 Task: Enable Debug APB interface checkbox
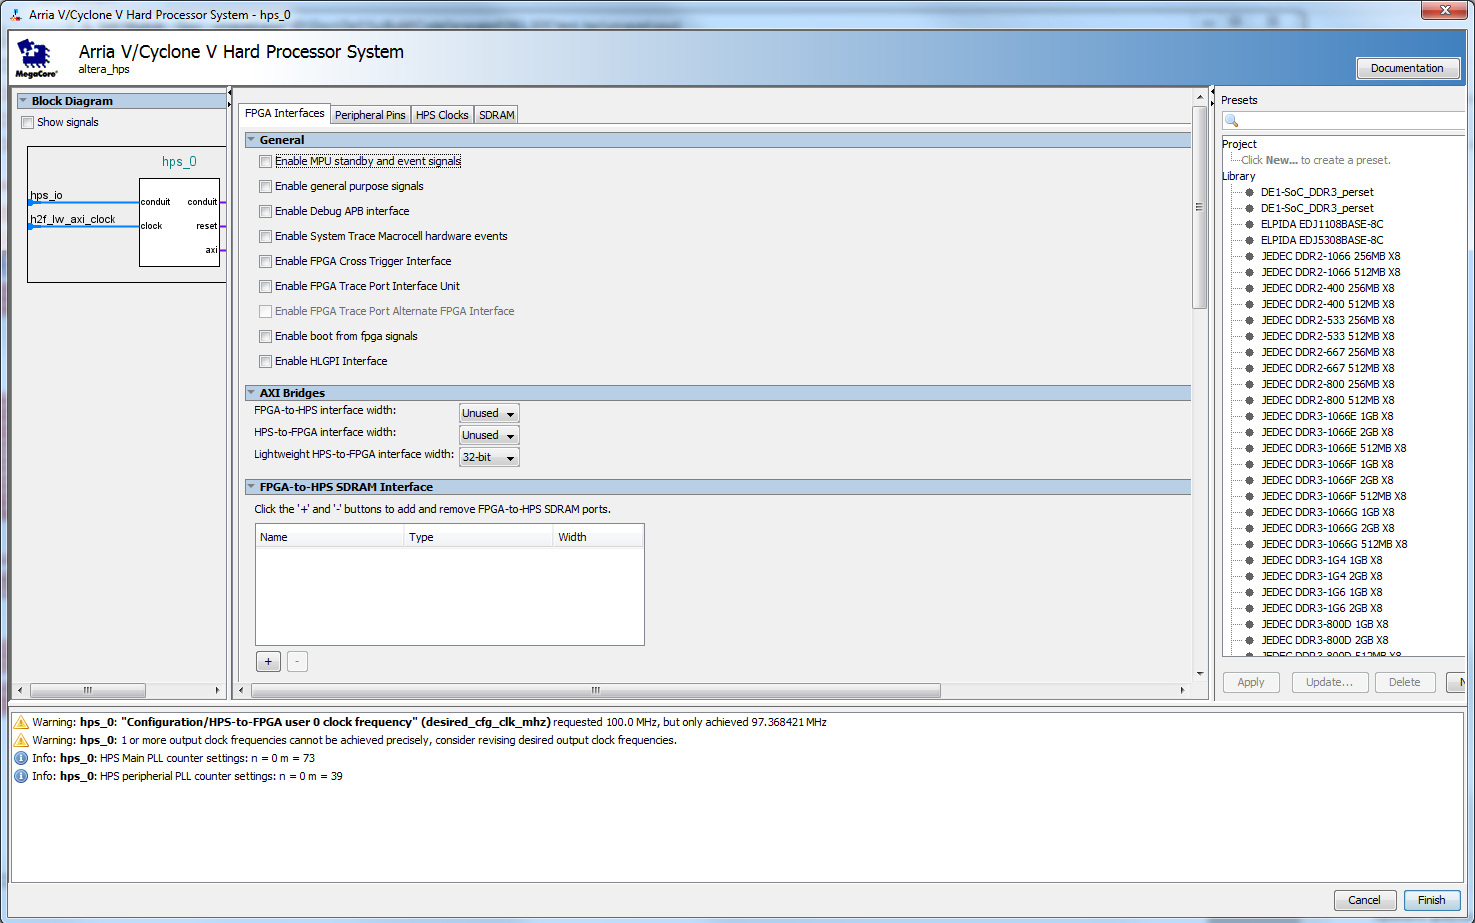pos(265,211)
